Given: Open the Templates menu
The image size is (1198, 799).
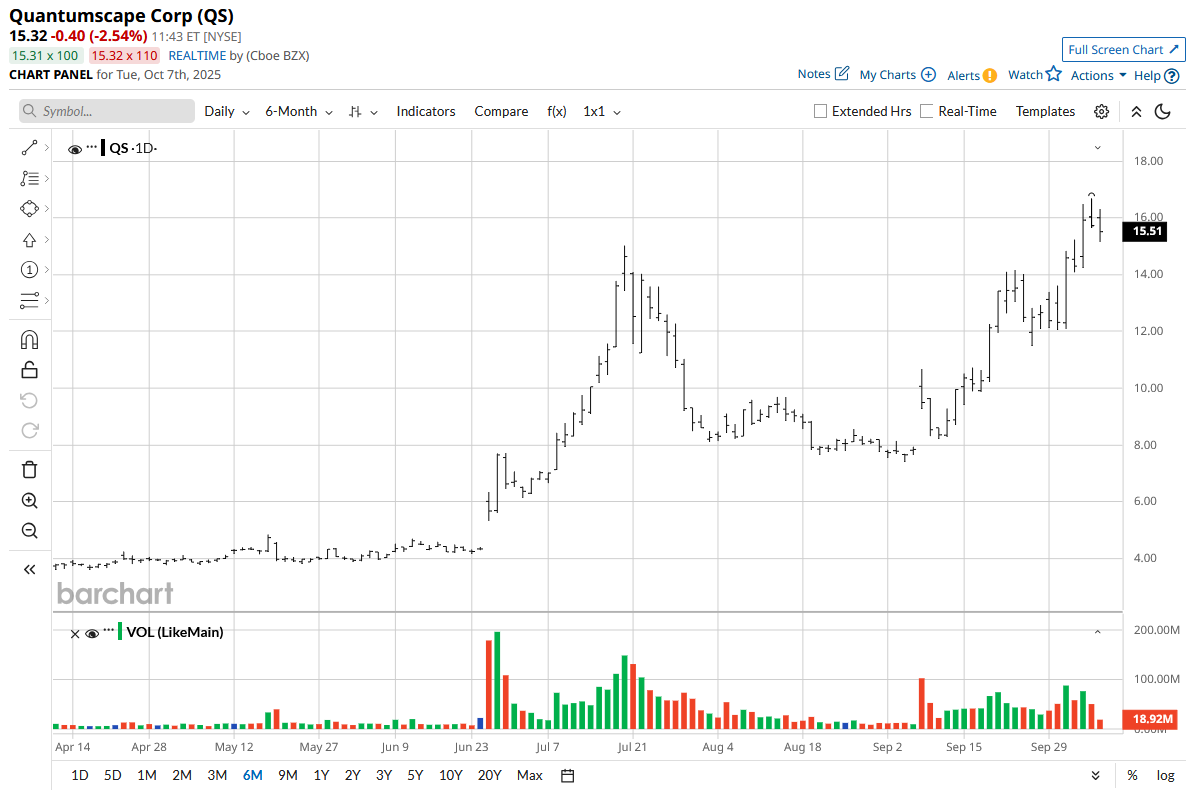Looking at the screenshot, I should [x=1045, y=112].
